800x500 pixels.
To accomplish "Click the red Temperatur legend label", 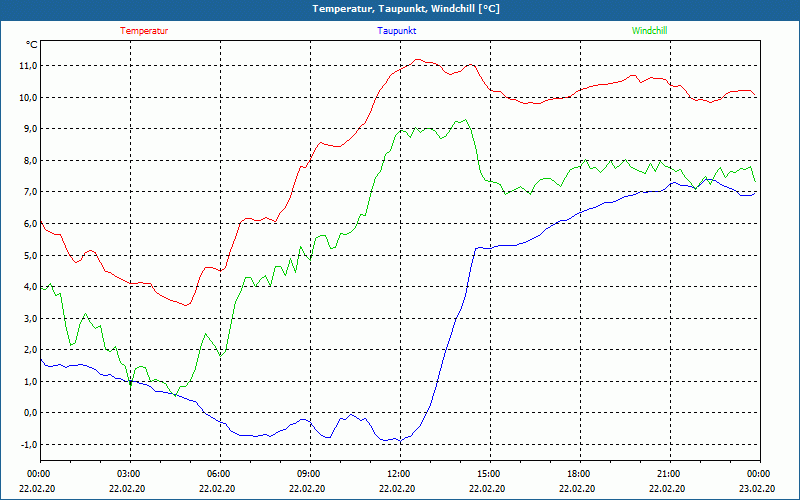I will click(144, 31).
